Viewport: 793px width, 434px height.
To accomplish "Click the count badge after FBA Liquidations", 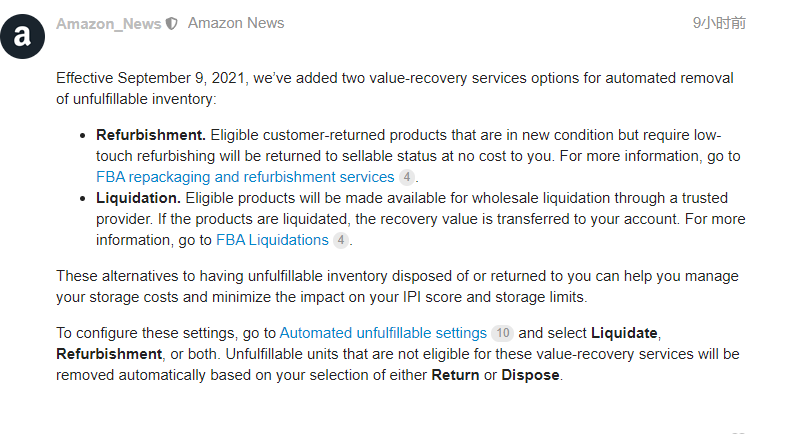I will point(341,240).
